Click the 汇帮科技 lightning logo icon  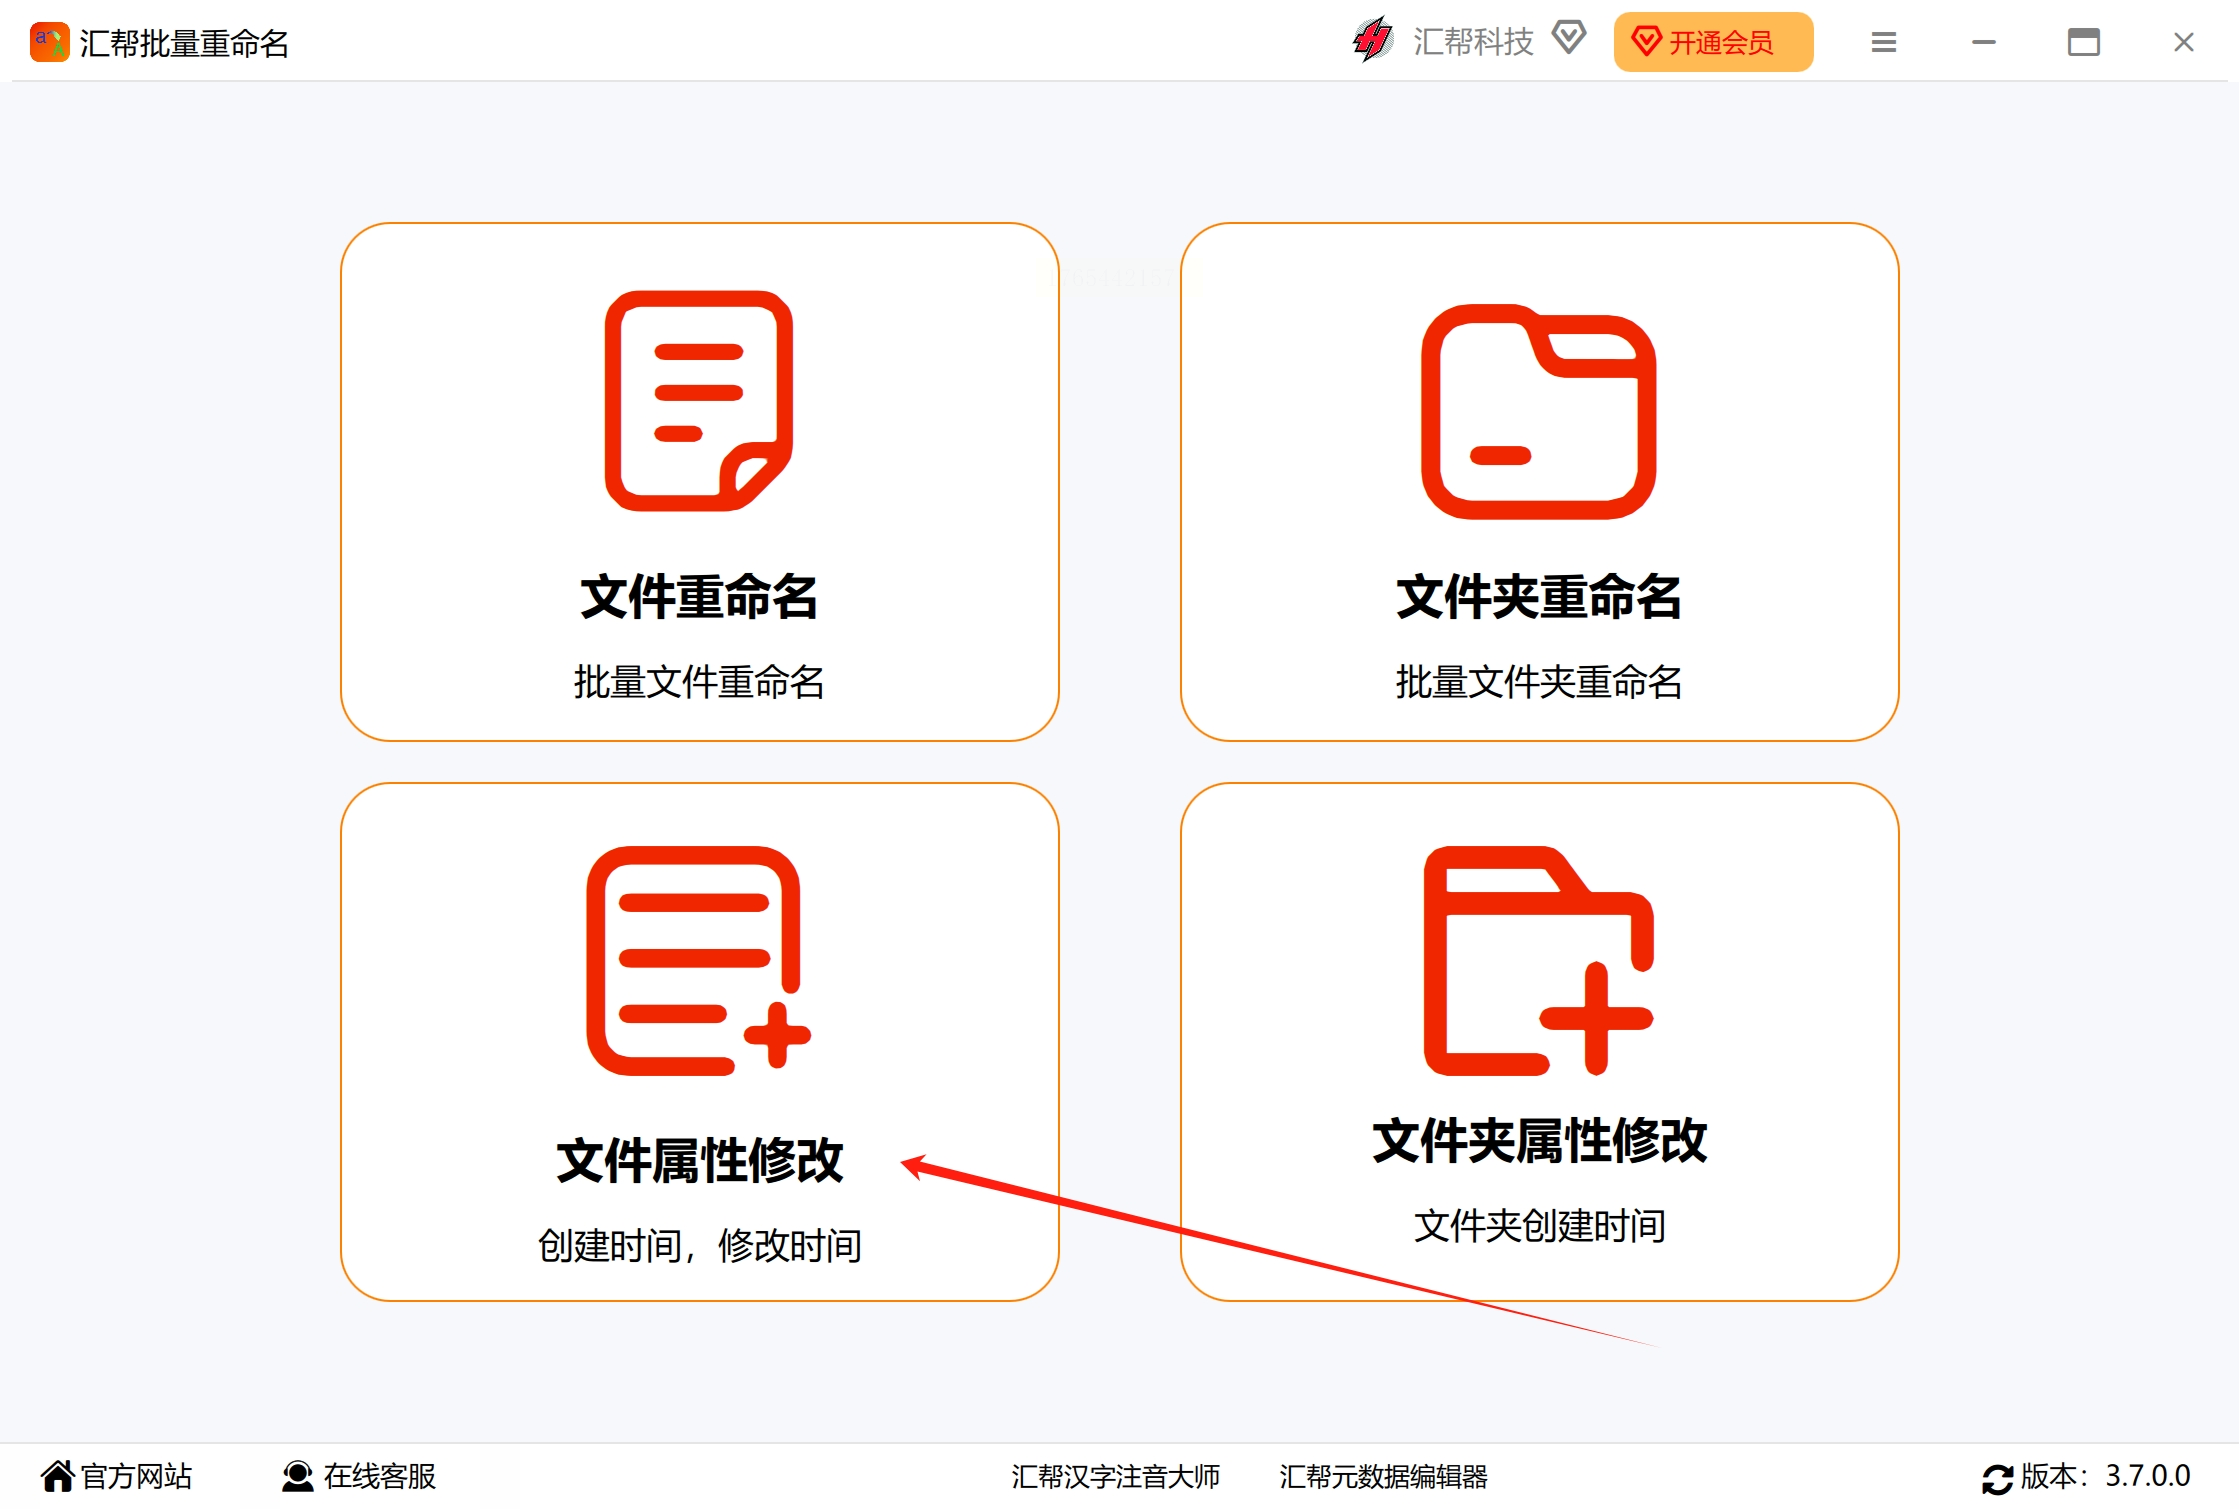click(1373, 41)
